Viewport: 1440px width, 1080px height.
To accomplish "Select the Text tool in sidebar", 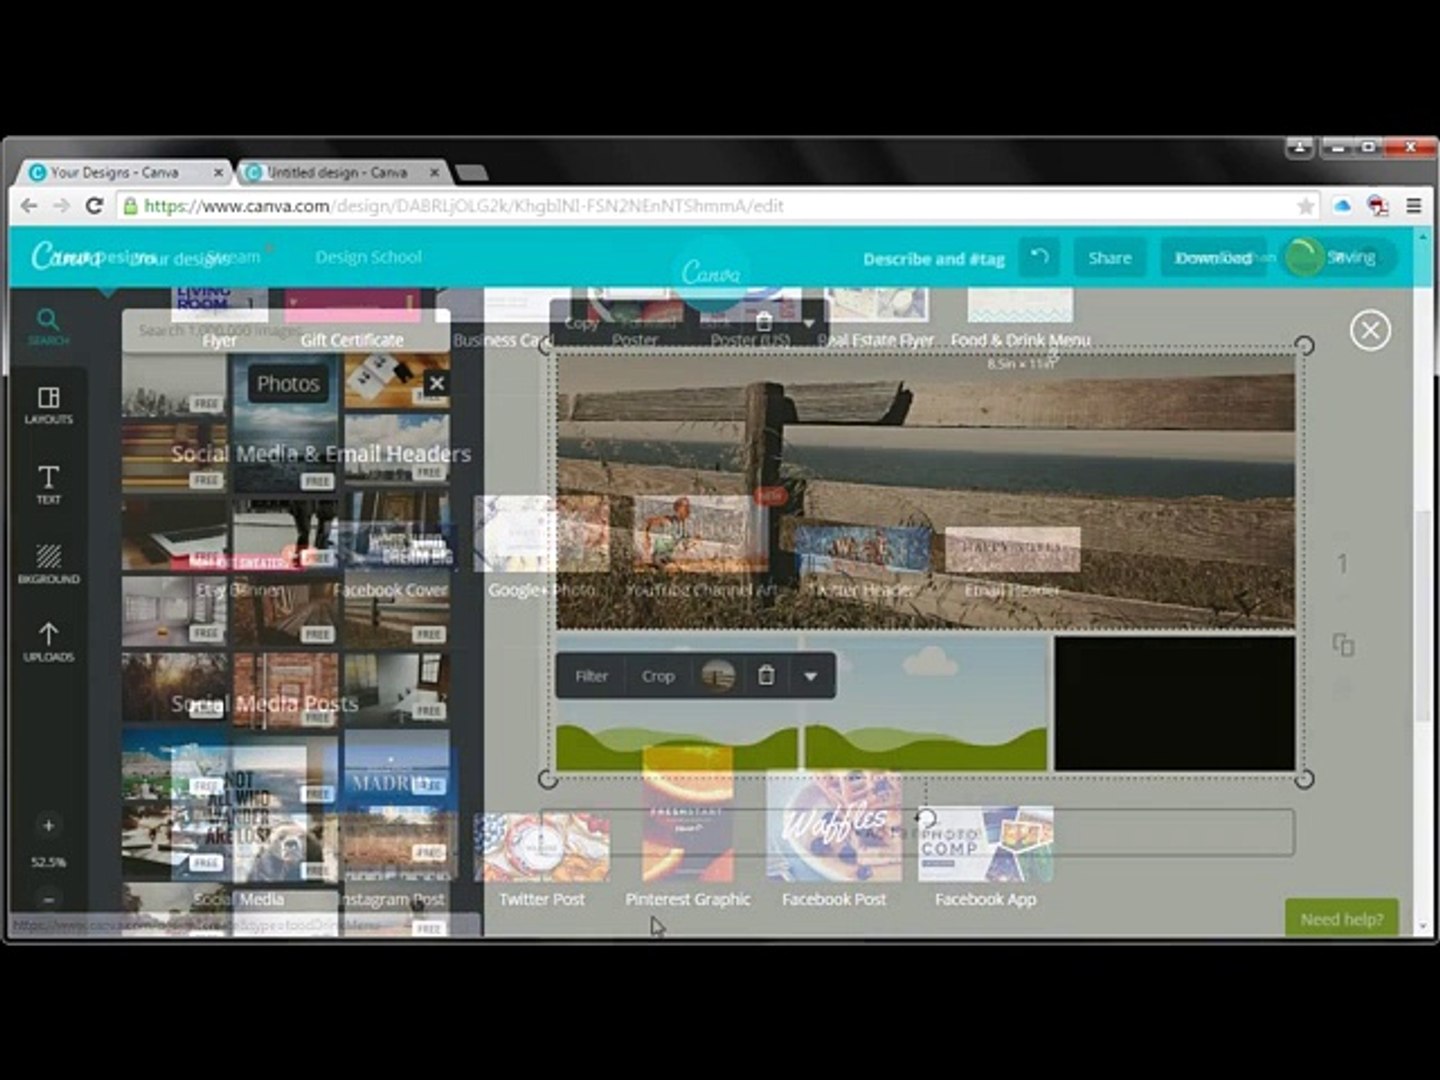I will click(x=48, y=484).
